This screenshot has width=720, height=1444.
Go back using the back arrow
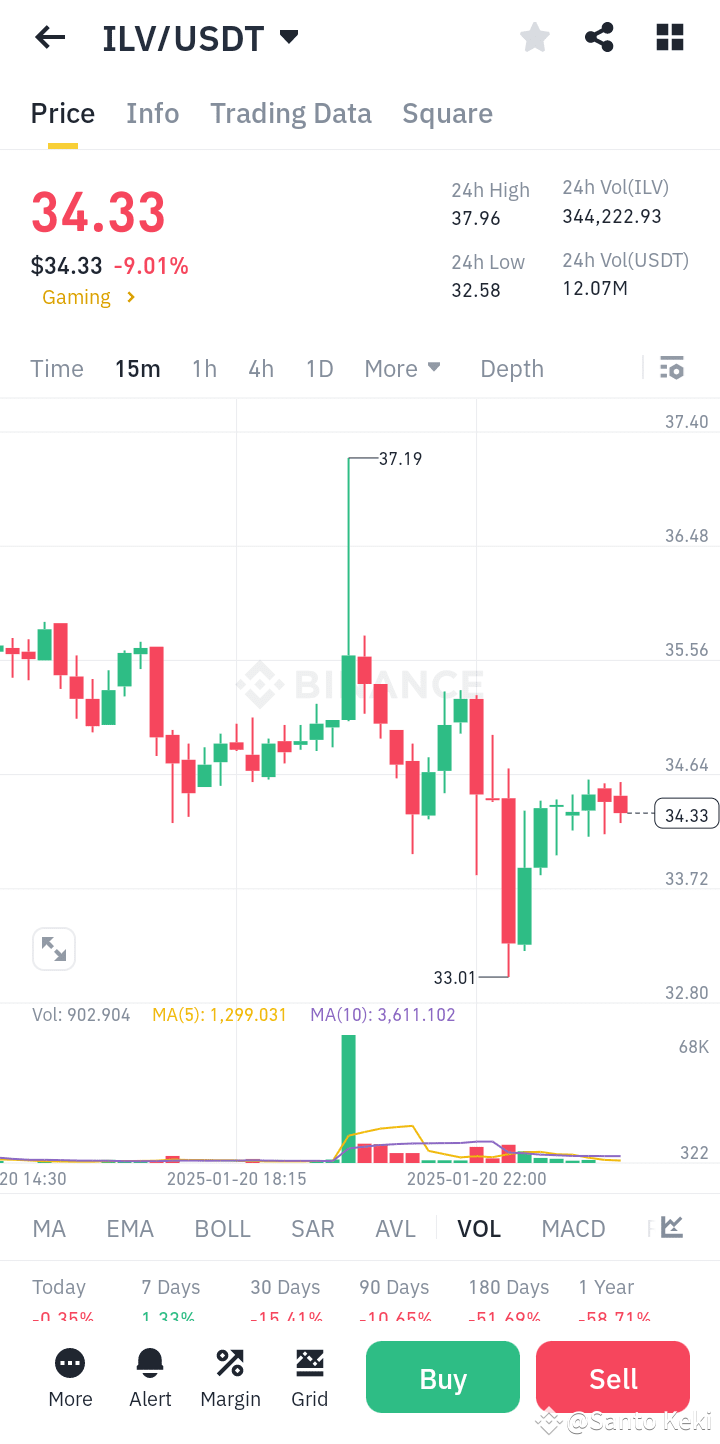tap(49, 37)
